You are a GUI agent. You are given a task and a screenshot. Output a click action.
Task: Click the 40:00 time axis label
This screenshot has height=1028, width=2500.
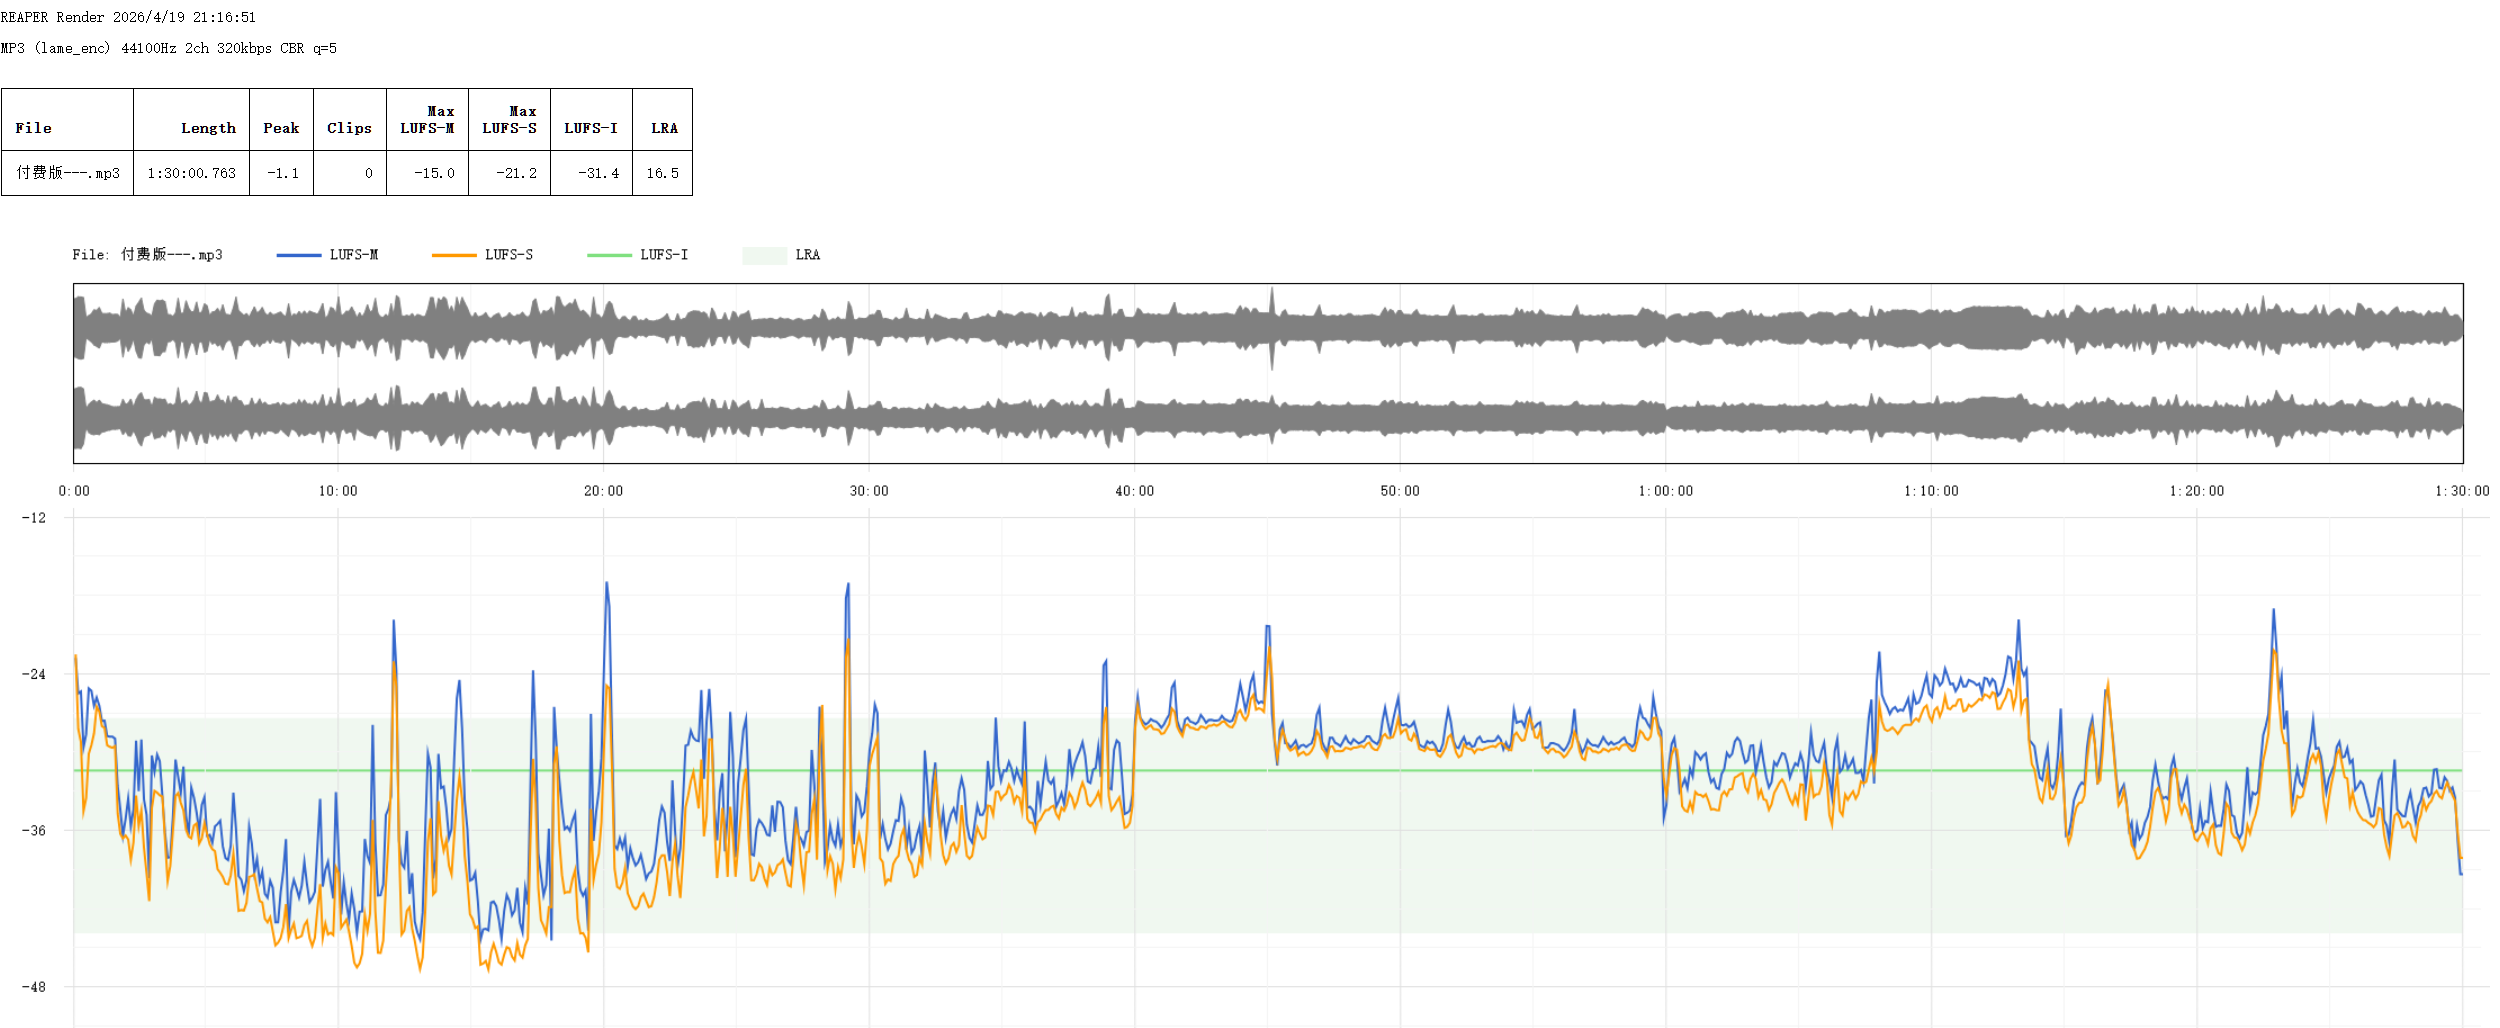coord(1134,491)
